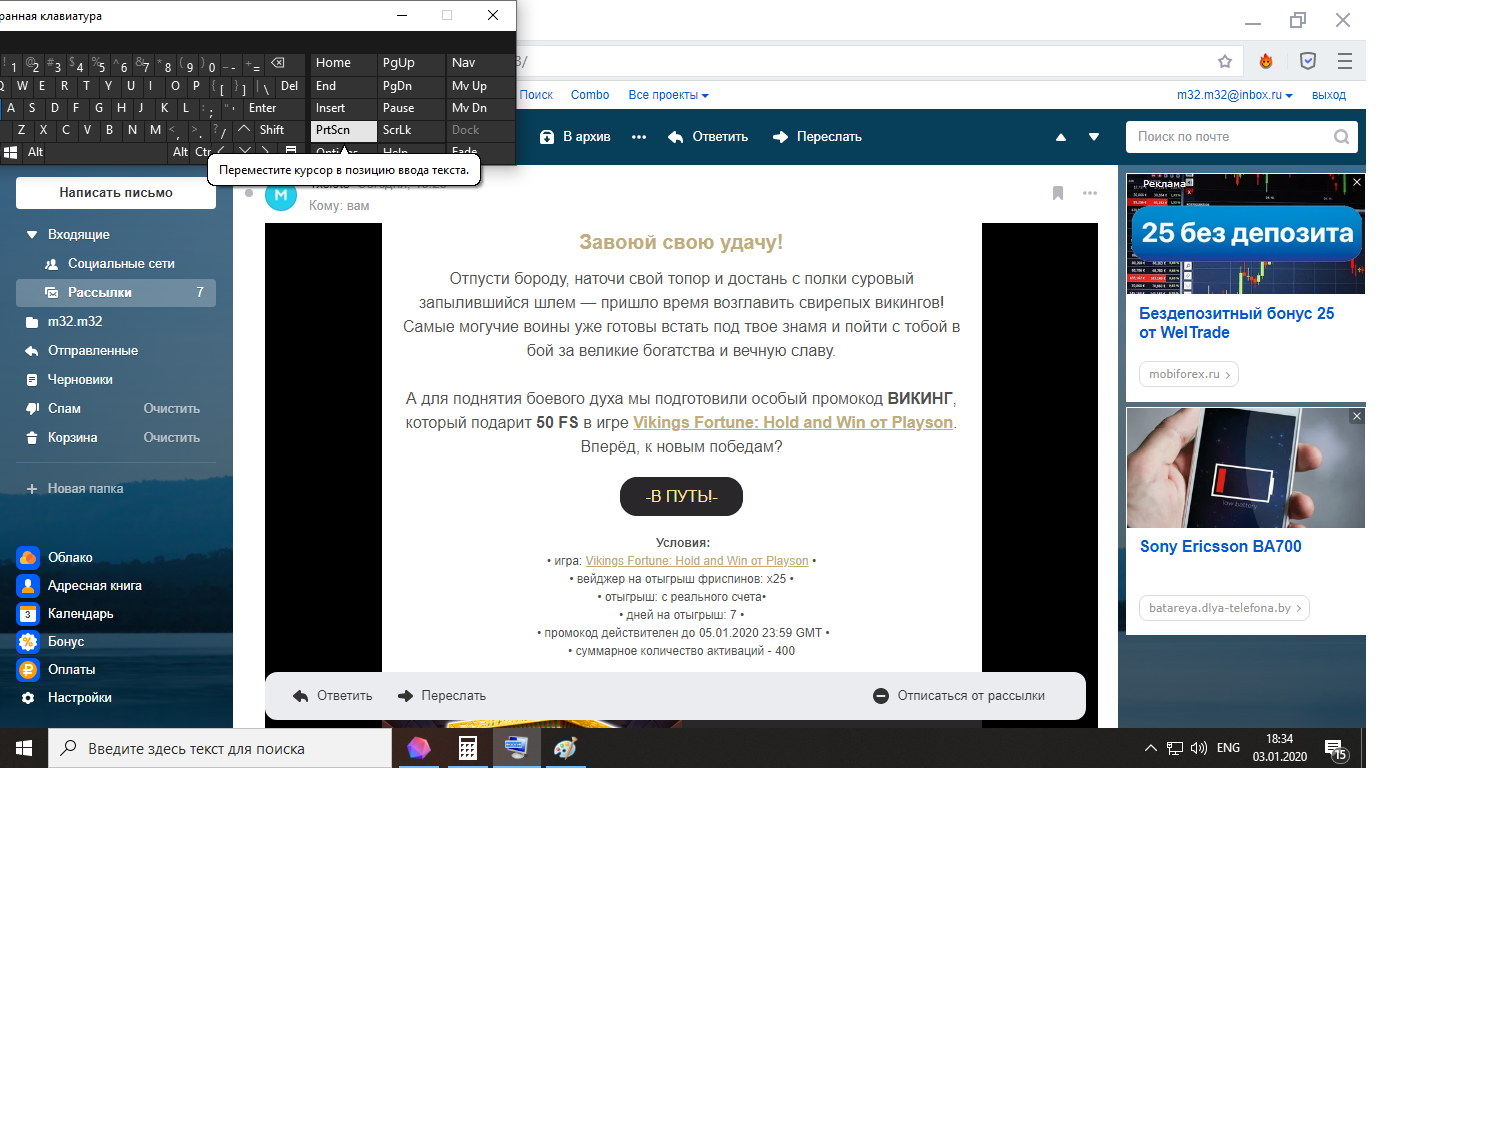The width and height of the screenshot is (1500, 1125).
Task: Go to the next email with down arrow
Action: point(1094,137)
